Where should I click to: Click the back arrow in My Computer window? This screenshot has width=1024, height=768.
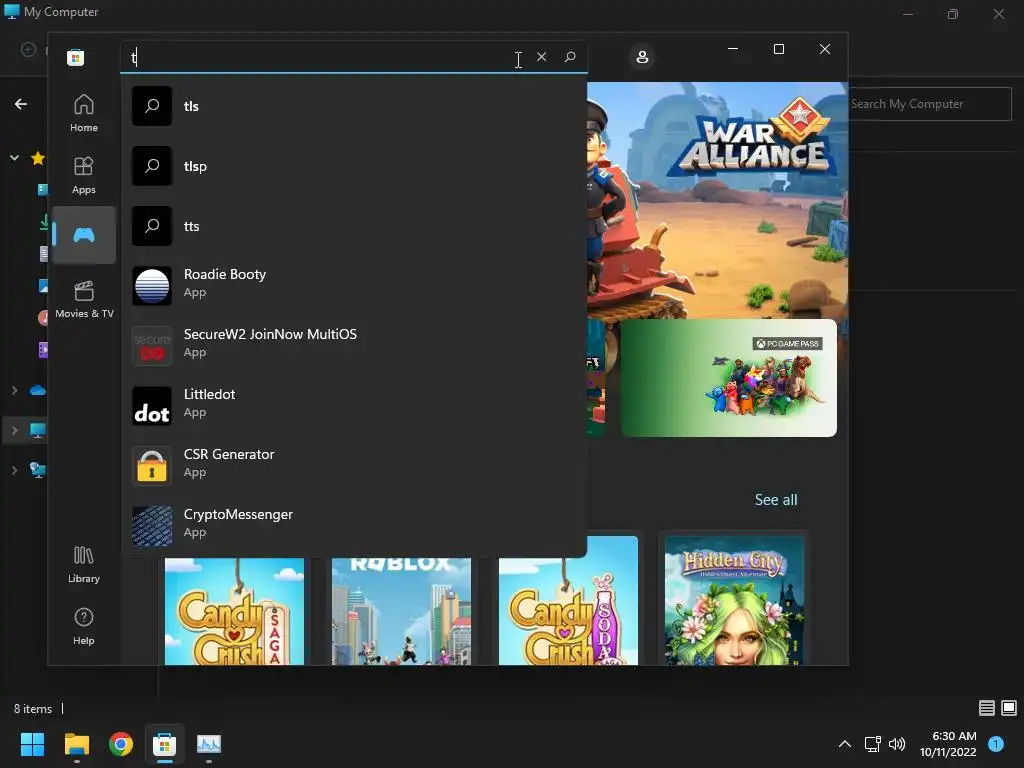(21, 104)
